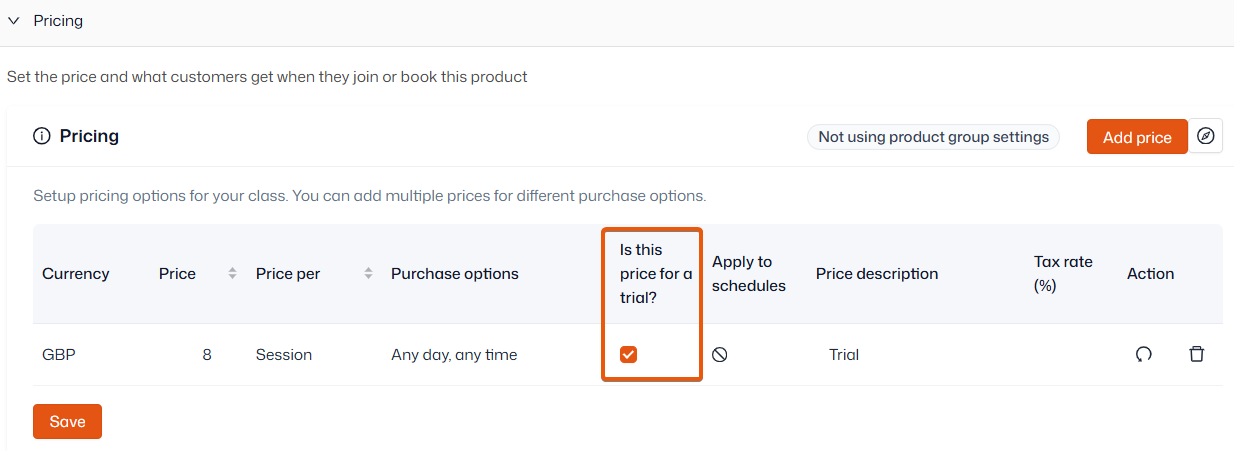Click the compass icon next to Add price
The width and height of the screenshot is (1234, 451).
coord(1206,136)
